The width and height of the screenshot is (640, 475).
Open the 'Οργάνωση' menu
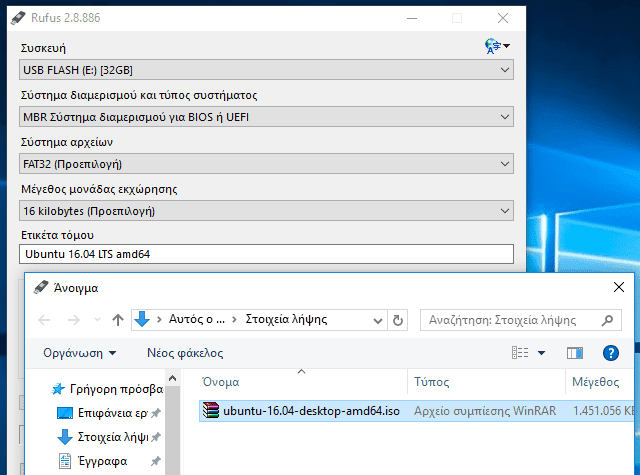tap(80, 353)
